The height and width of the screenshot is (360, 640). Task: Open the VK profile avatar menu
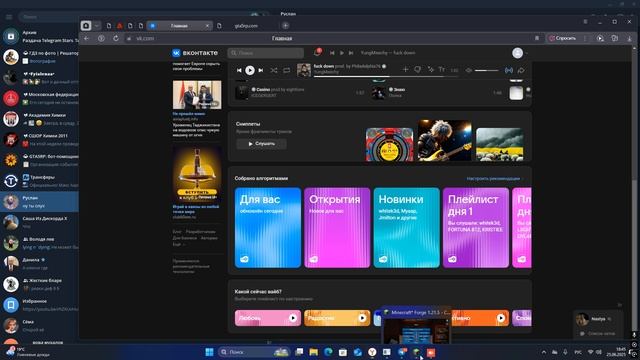[518, 53]
